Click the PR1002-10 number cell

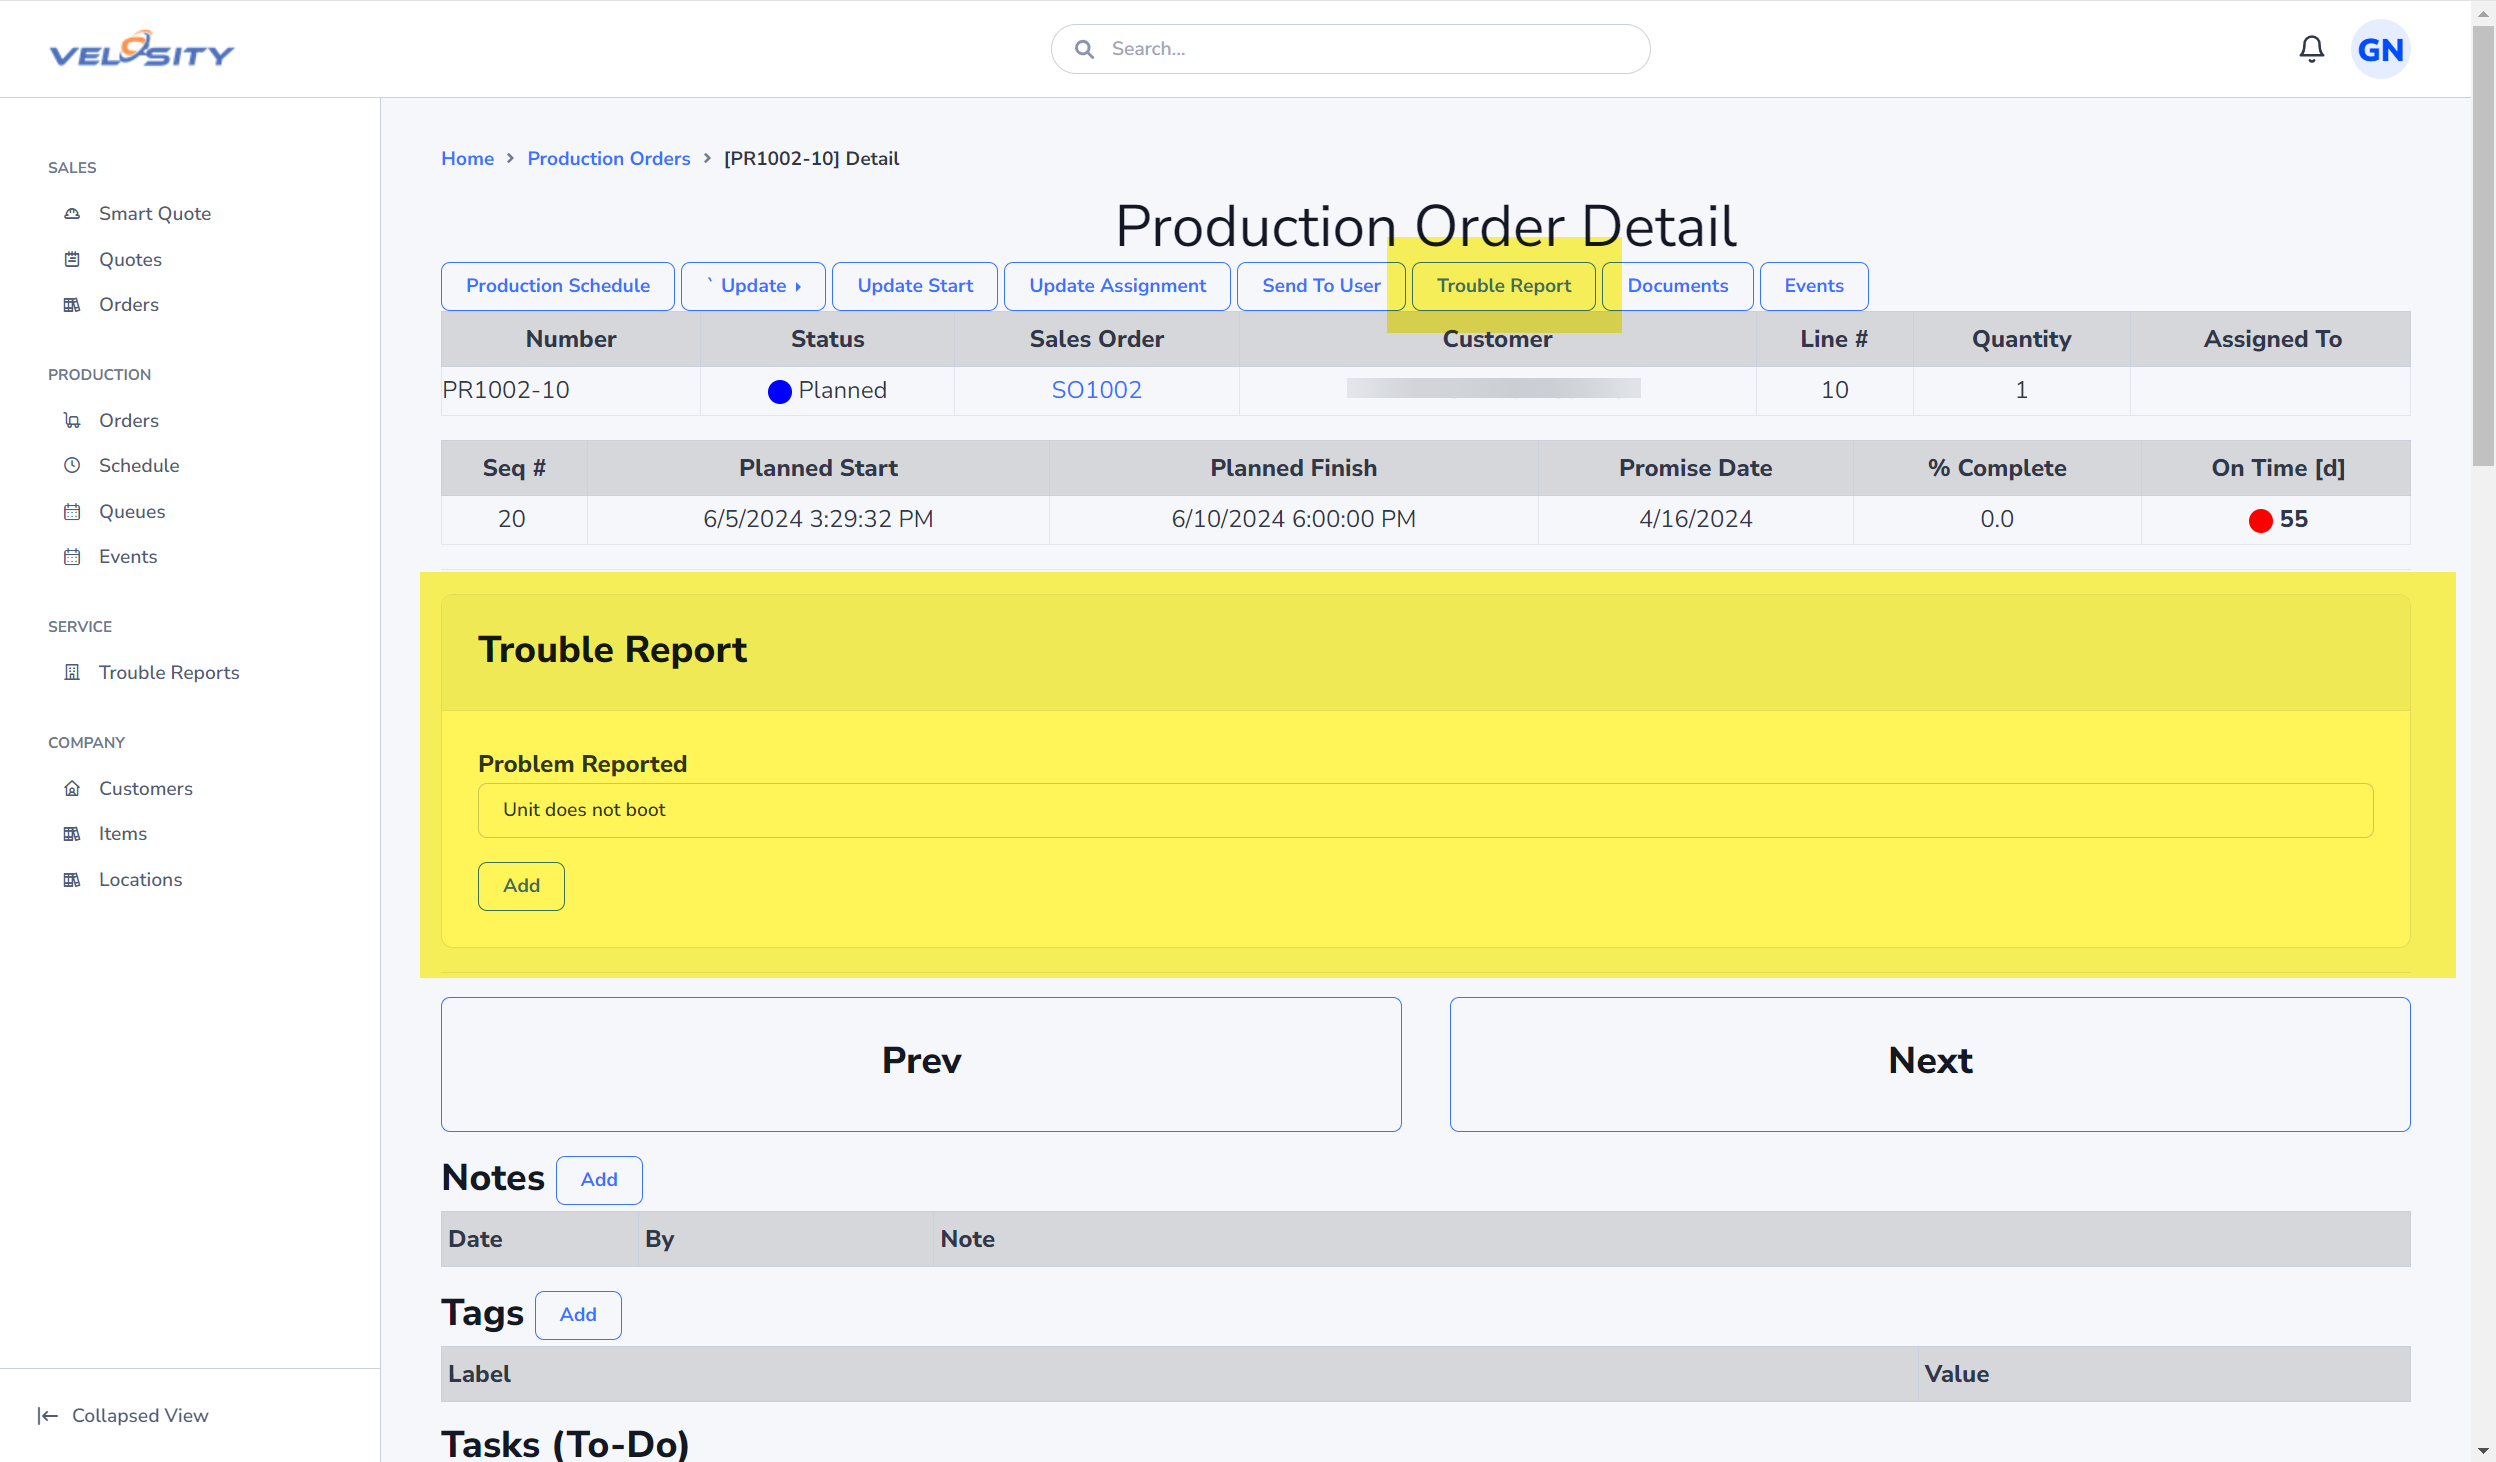pos(571,391)
